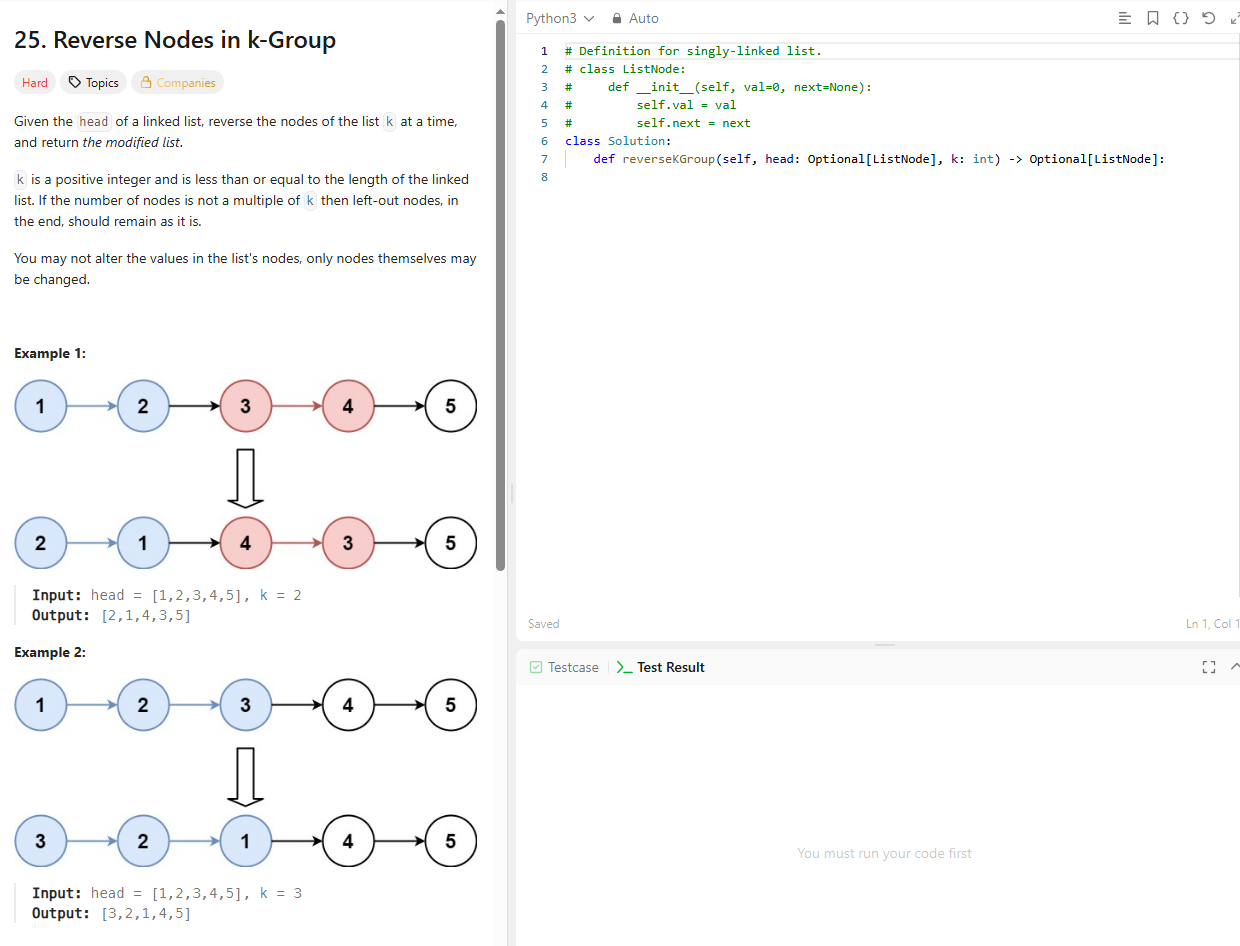The height and width of the screenshot is (946, 1240).
Task: Click the reverseKGroup method definition line
Action: click(878, 159)
